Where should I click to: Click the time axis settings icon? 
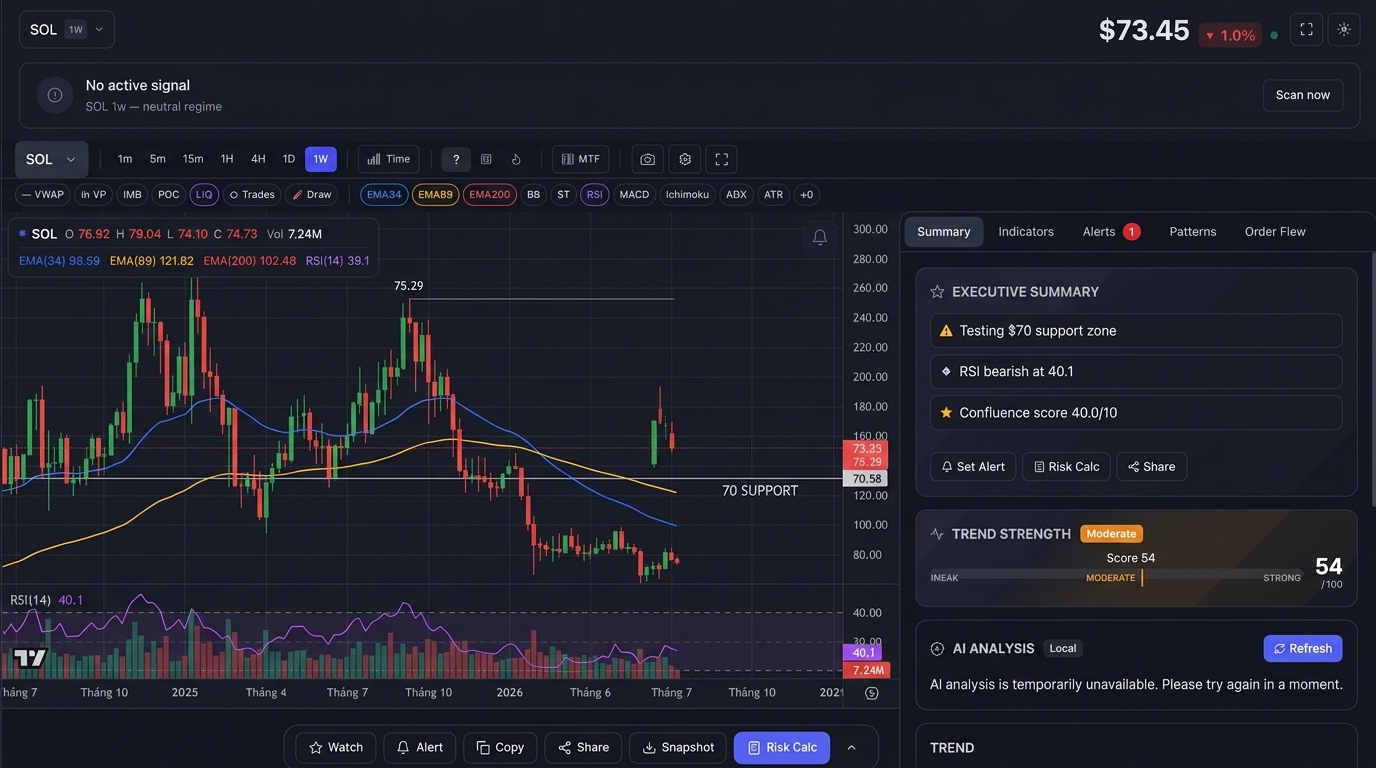[x=871, y=693]
